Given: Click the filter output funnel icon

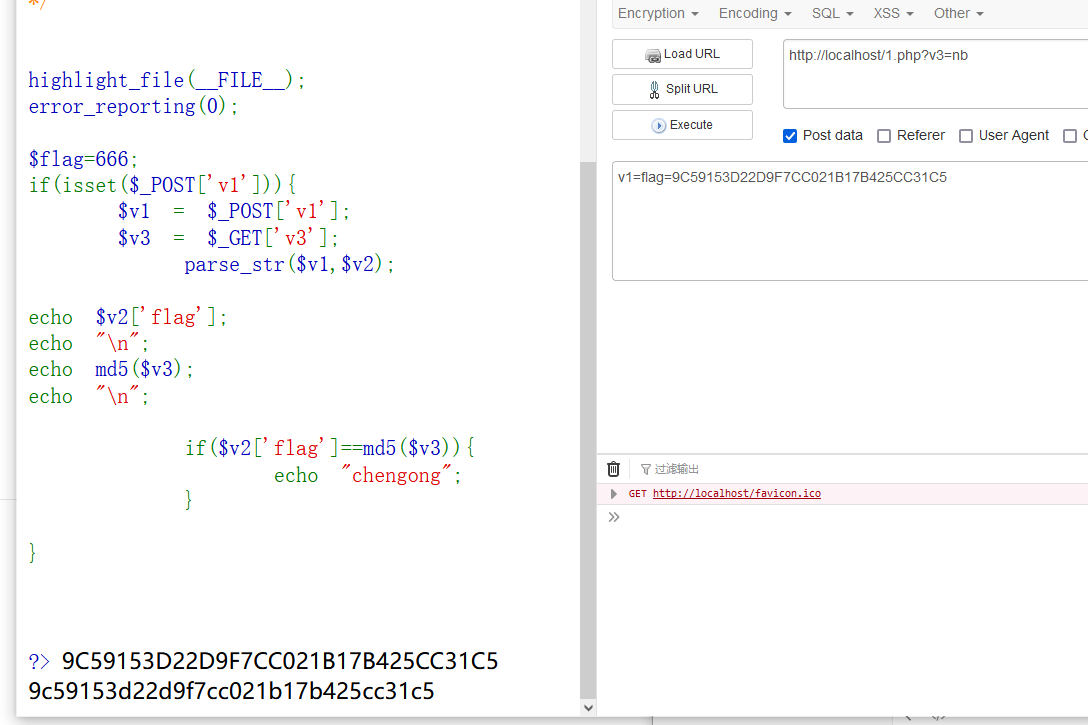Looking at the screenshot, I should 645,470.
